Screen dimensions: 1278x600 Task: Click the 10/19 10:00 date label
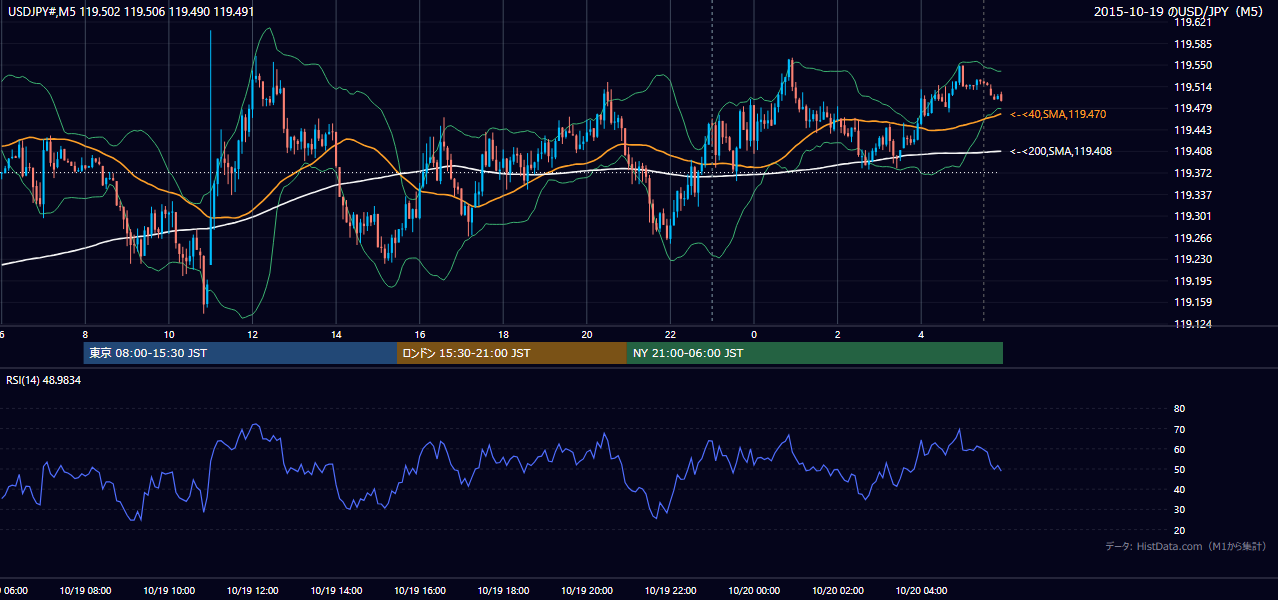169,591
